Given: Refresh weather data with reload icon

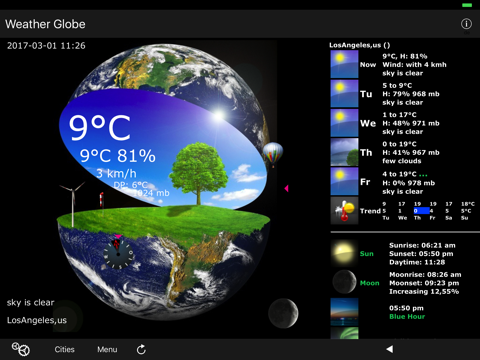Looking at the screenshot, I should pyautogui.click(x=141, y=349).
